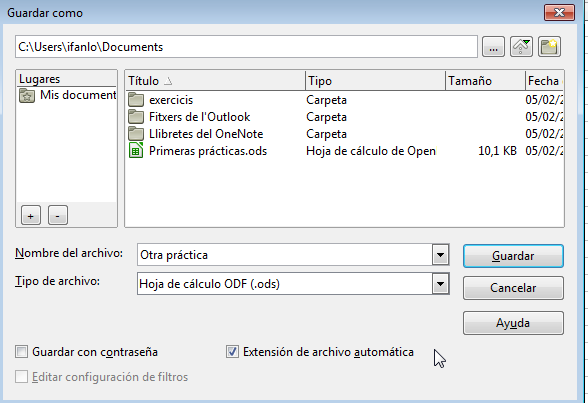Click the Hoja de cálculo ODF (.ods) type field

285,284
